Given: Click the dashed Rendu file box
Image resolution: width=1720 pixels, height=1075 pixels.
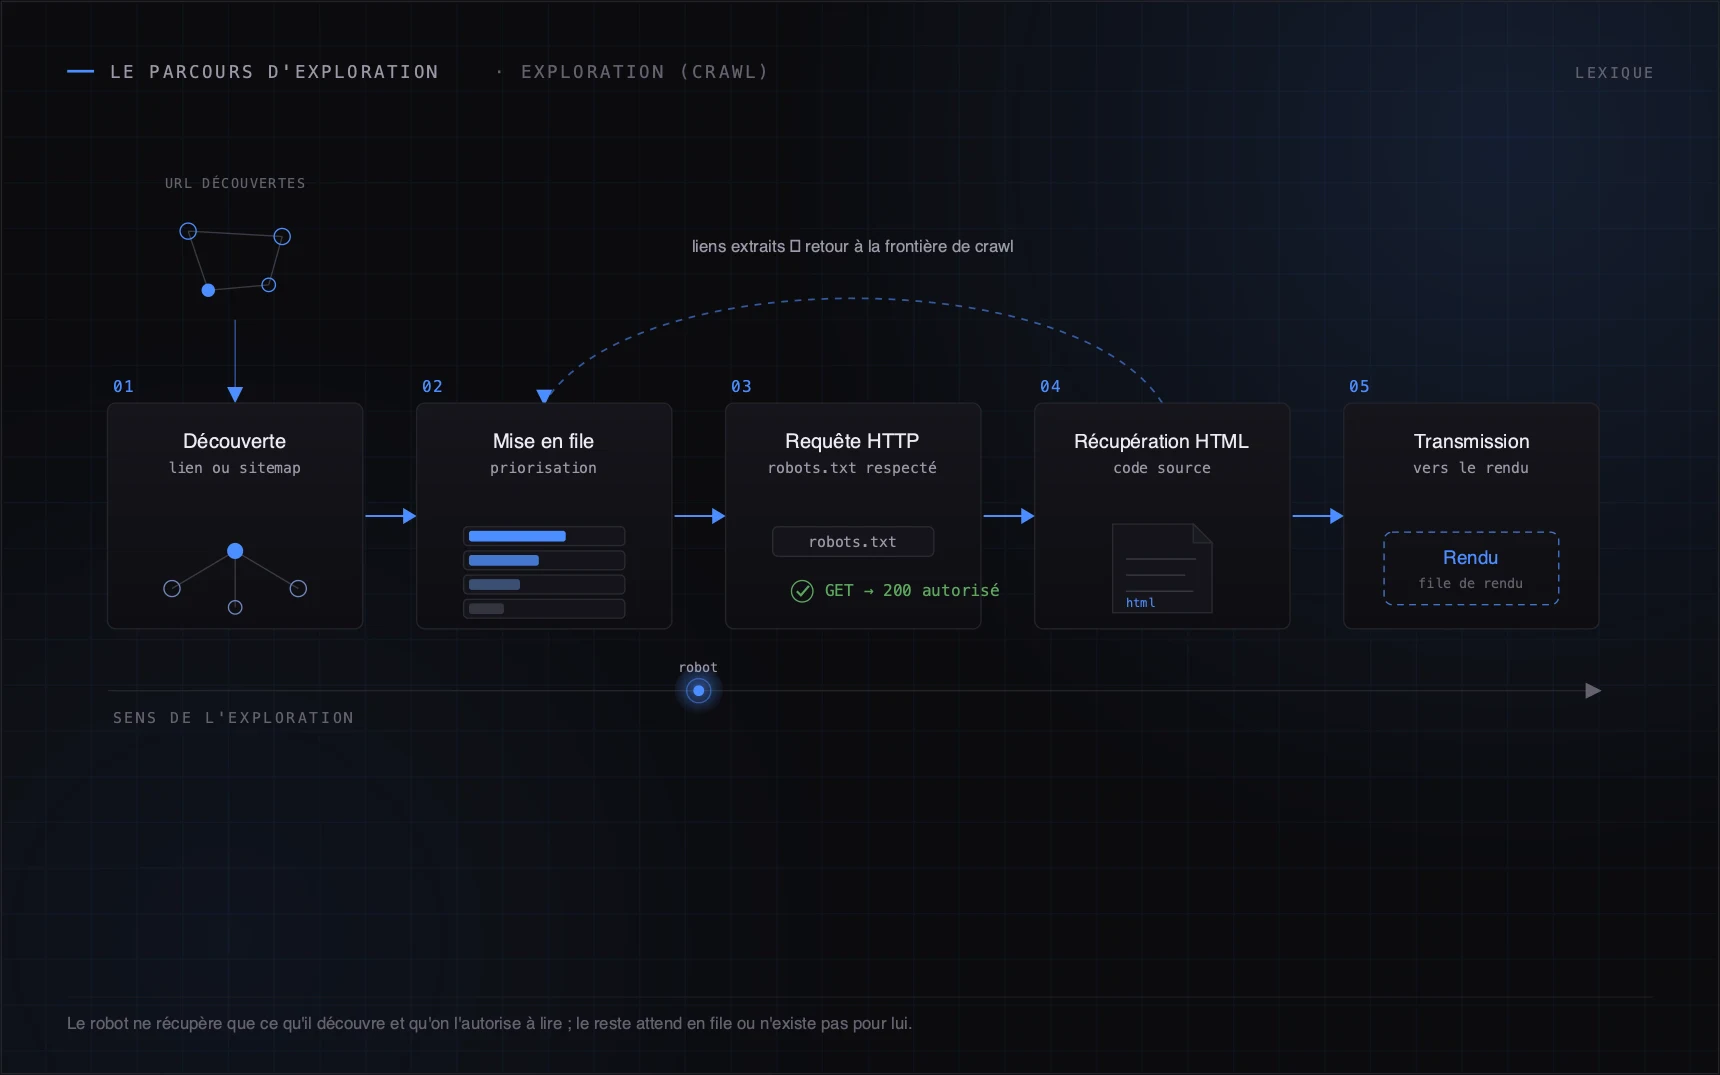Looking at the screenshot, I should pos(1471,568).
